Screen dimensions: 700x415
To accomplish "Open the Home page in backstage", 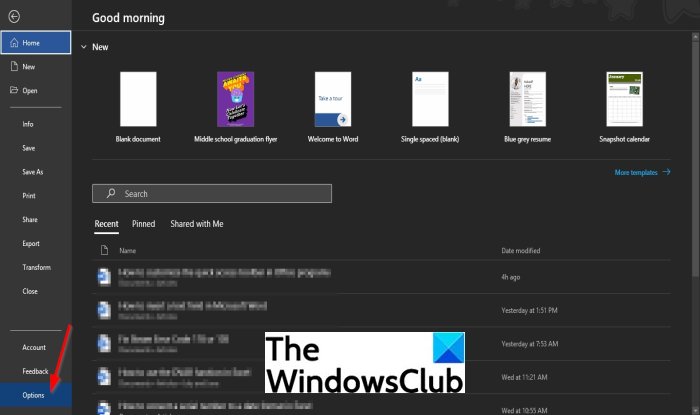I will (36, 42).
